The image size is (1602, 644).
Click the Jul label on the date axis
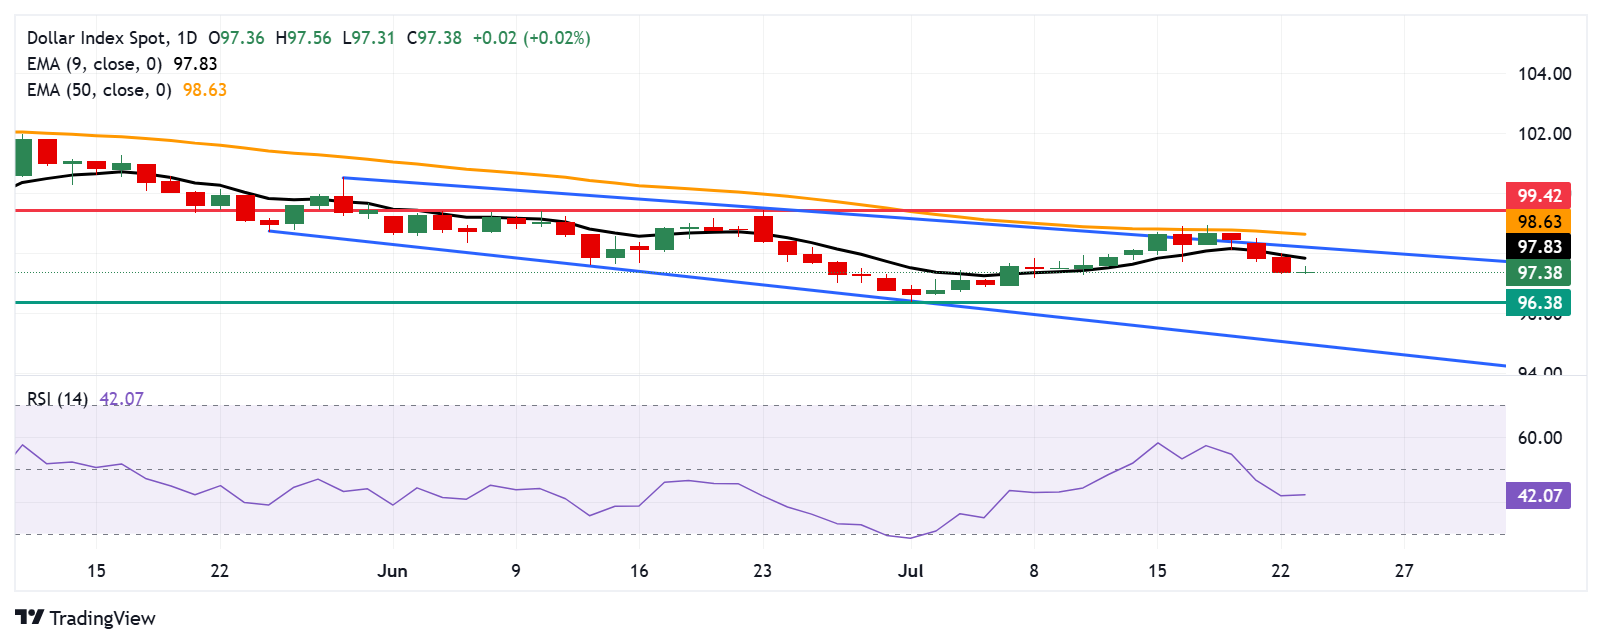tap(910, 571)
